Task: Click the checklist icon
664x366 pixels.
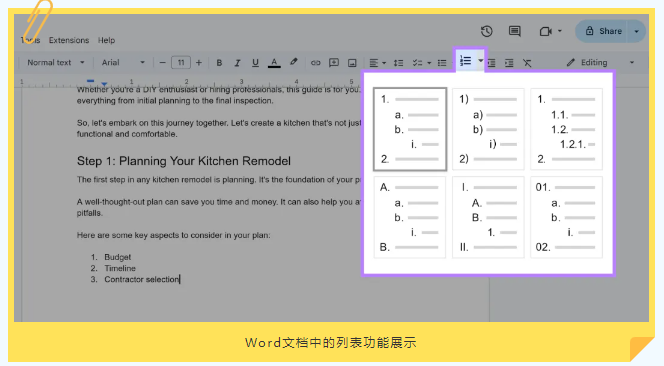Action: (x=418, y=63)
